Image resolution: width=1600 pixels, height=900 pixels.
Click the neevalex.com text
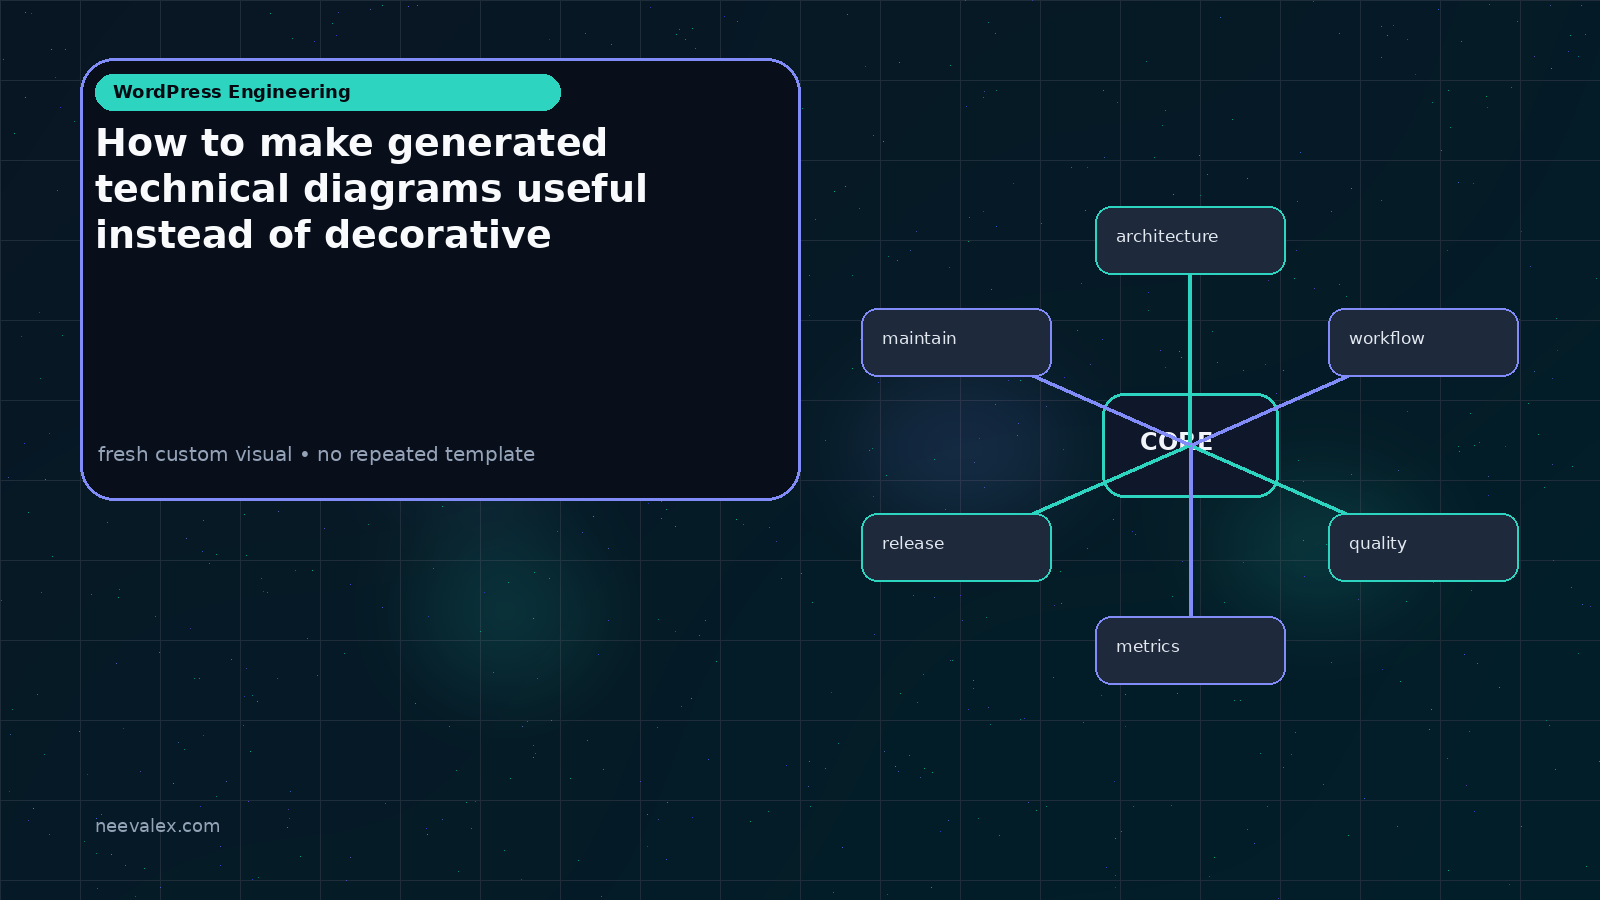(x=157, y=826)
